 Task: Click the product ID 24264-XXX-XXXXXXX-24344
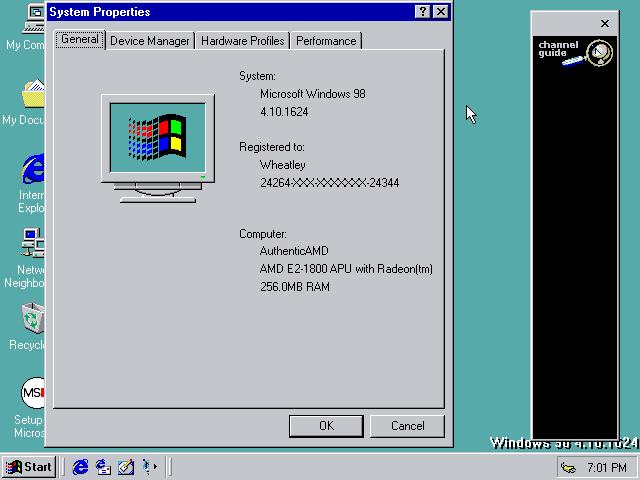coord(329,183)
